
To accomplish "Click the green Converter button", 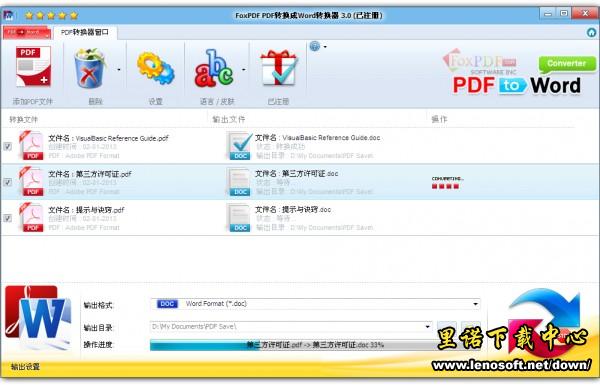I will click(x=567, y=64).
